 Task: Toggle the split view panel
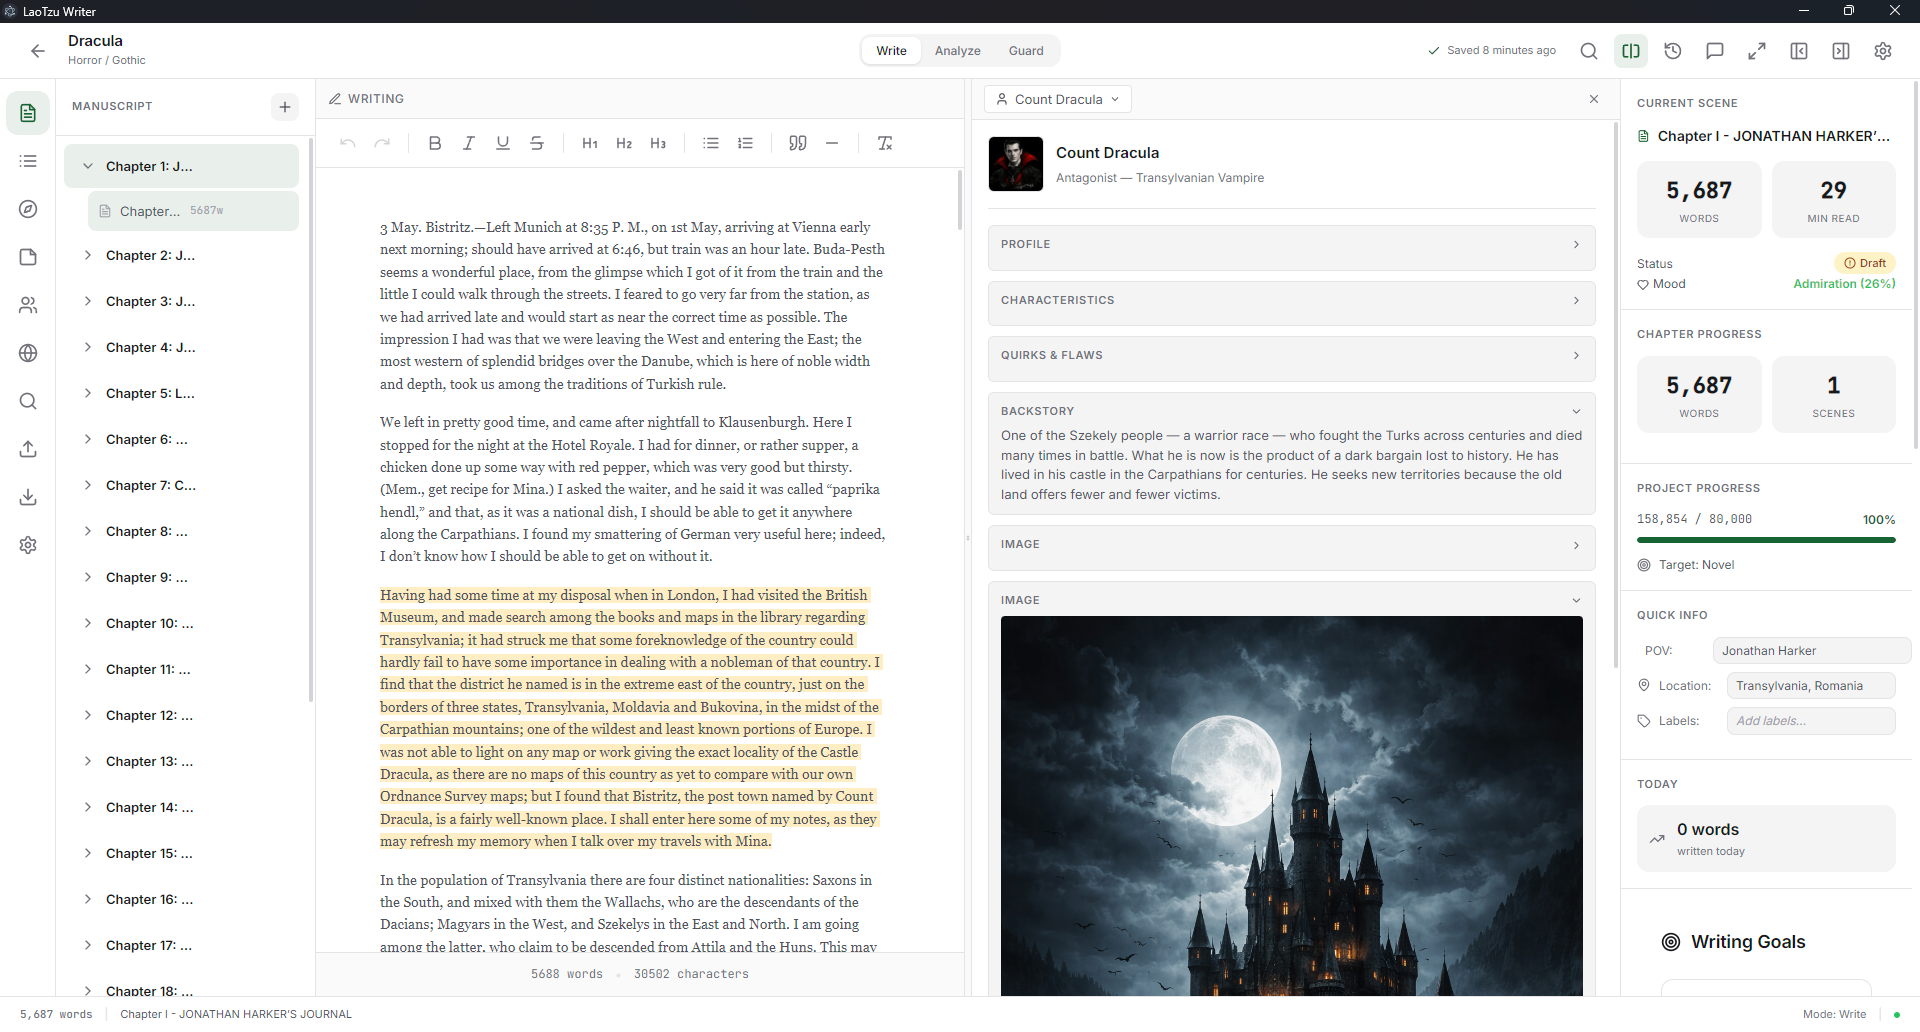(1631, 51)
